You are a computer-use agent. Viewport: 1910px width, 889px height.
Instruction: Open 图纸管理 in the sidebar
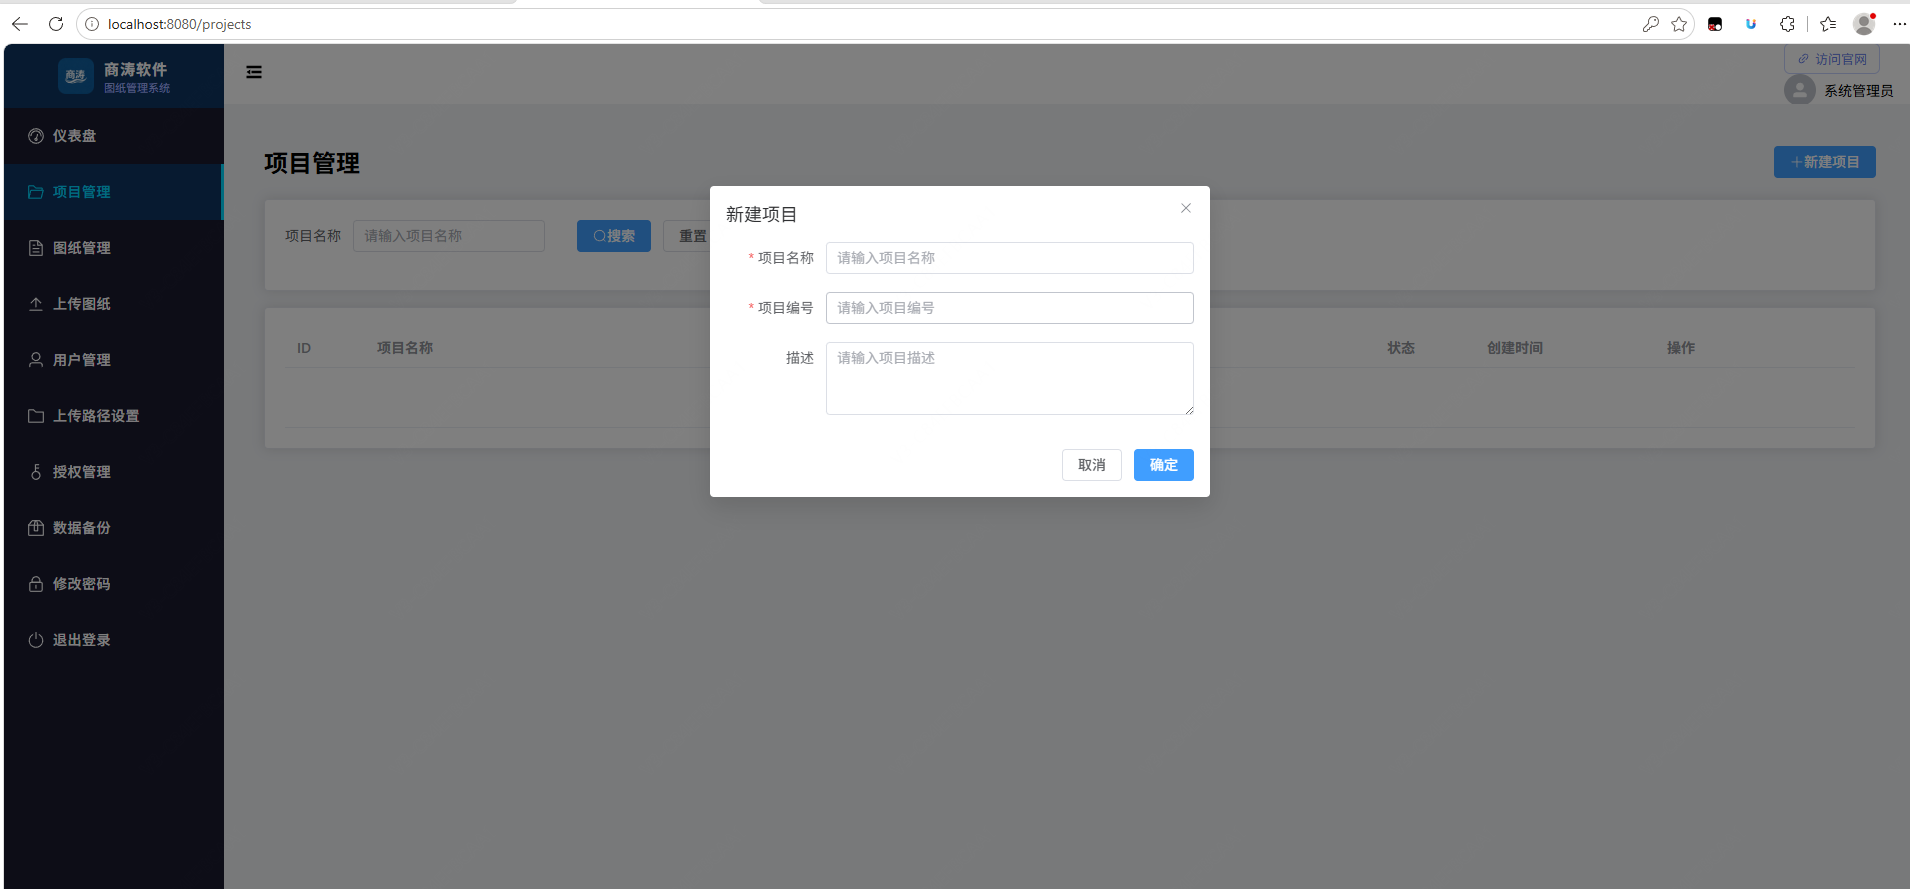[113, 248]
